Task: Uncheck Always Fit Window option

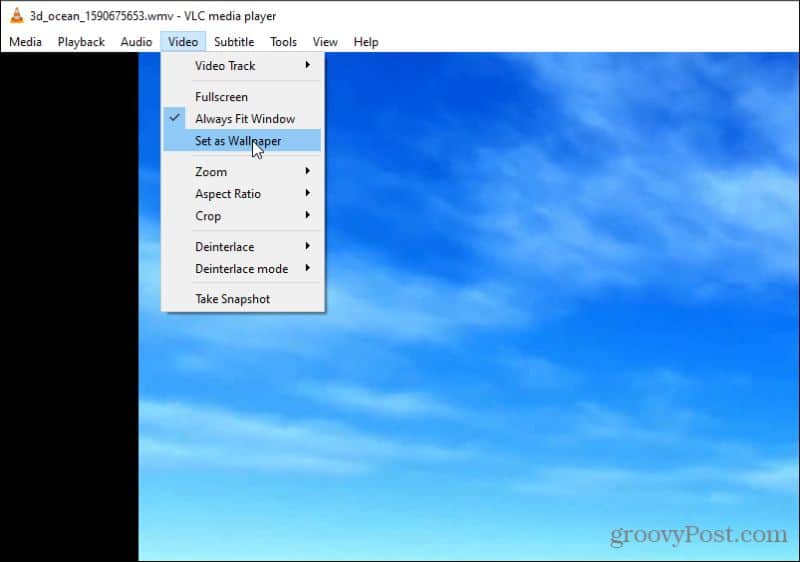Action: pos(242,119)
